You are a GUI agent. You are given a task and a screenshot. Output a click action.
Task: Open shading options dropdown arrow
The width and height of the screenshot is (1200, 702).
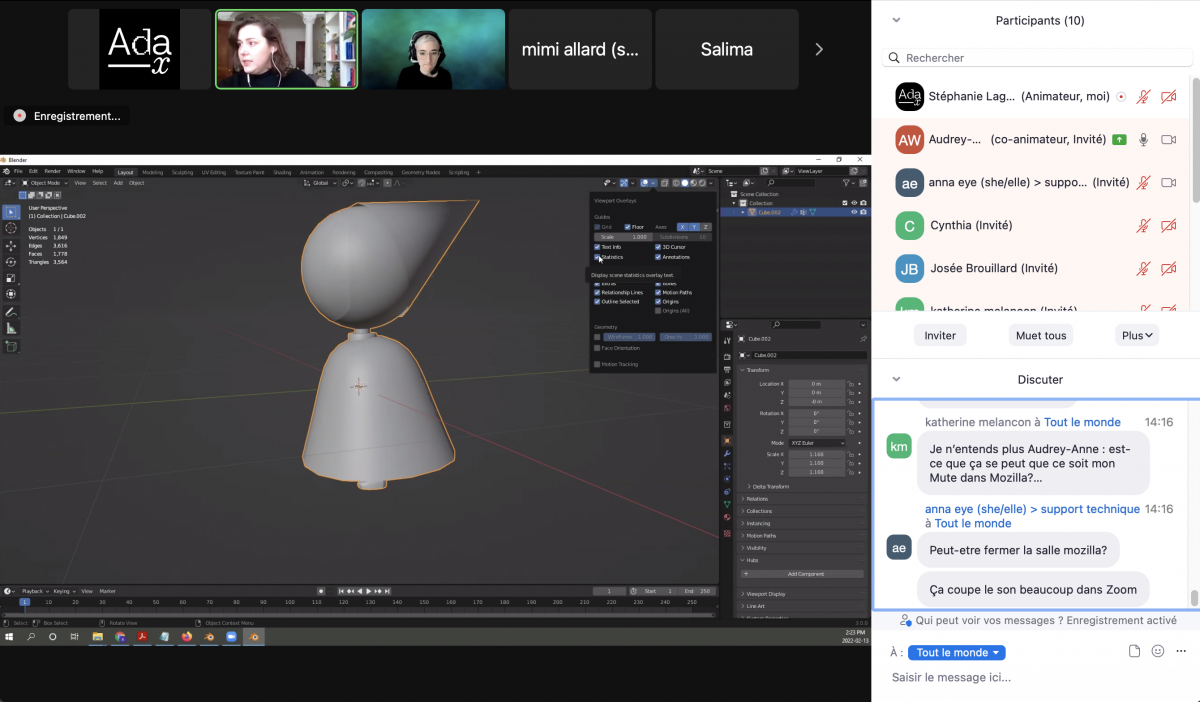click(712, 183)
